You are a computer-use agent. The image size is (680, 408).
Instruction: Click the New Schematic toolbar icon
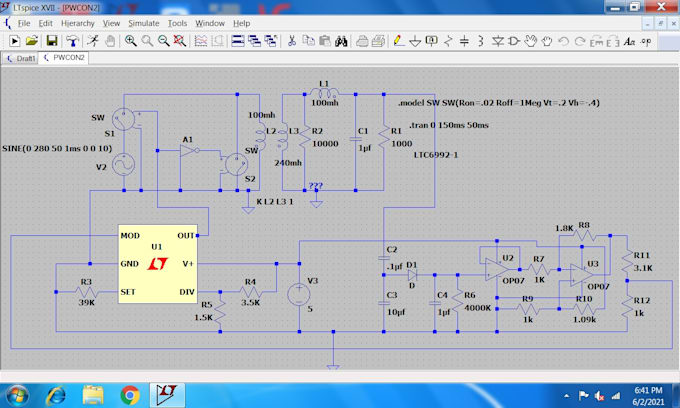[14, 41]
